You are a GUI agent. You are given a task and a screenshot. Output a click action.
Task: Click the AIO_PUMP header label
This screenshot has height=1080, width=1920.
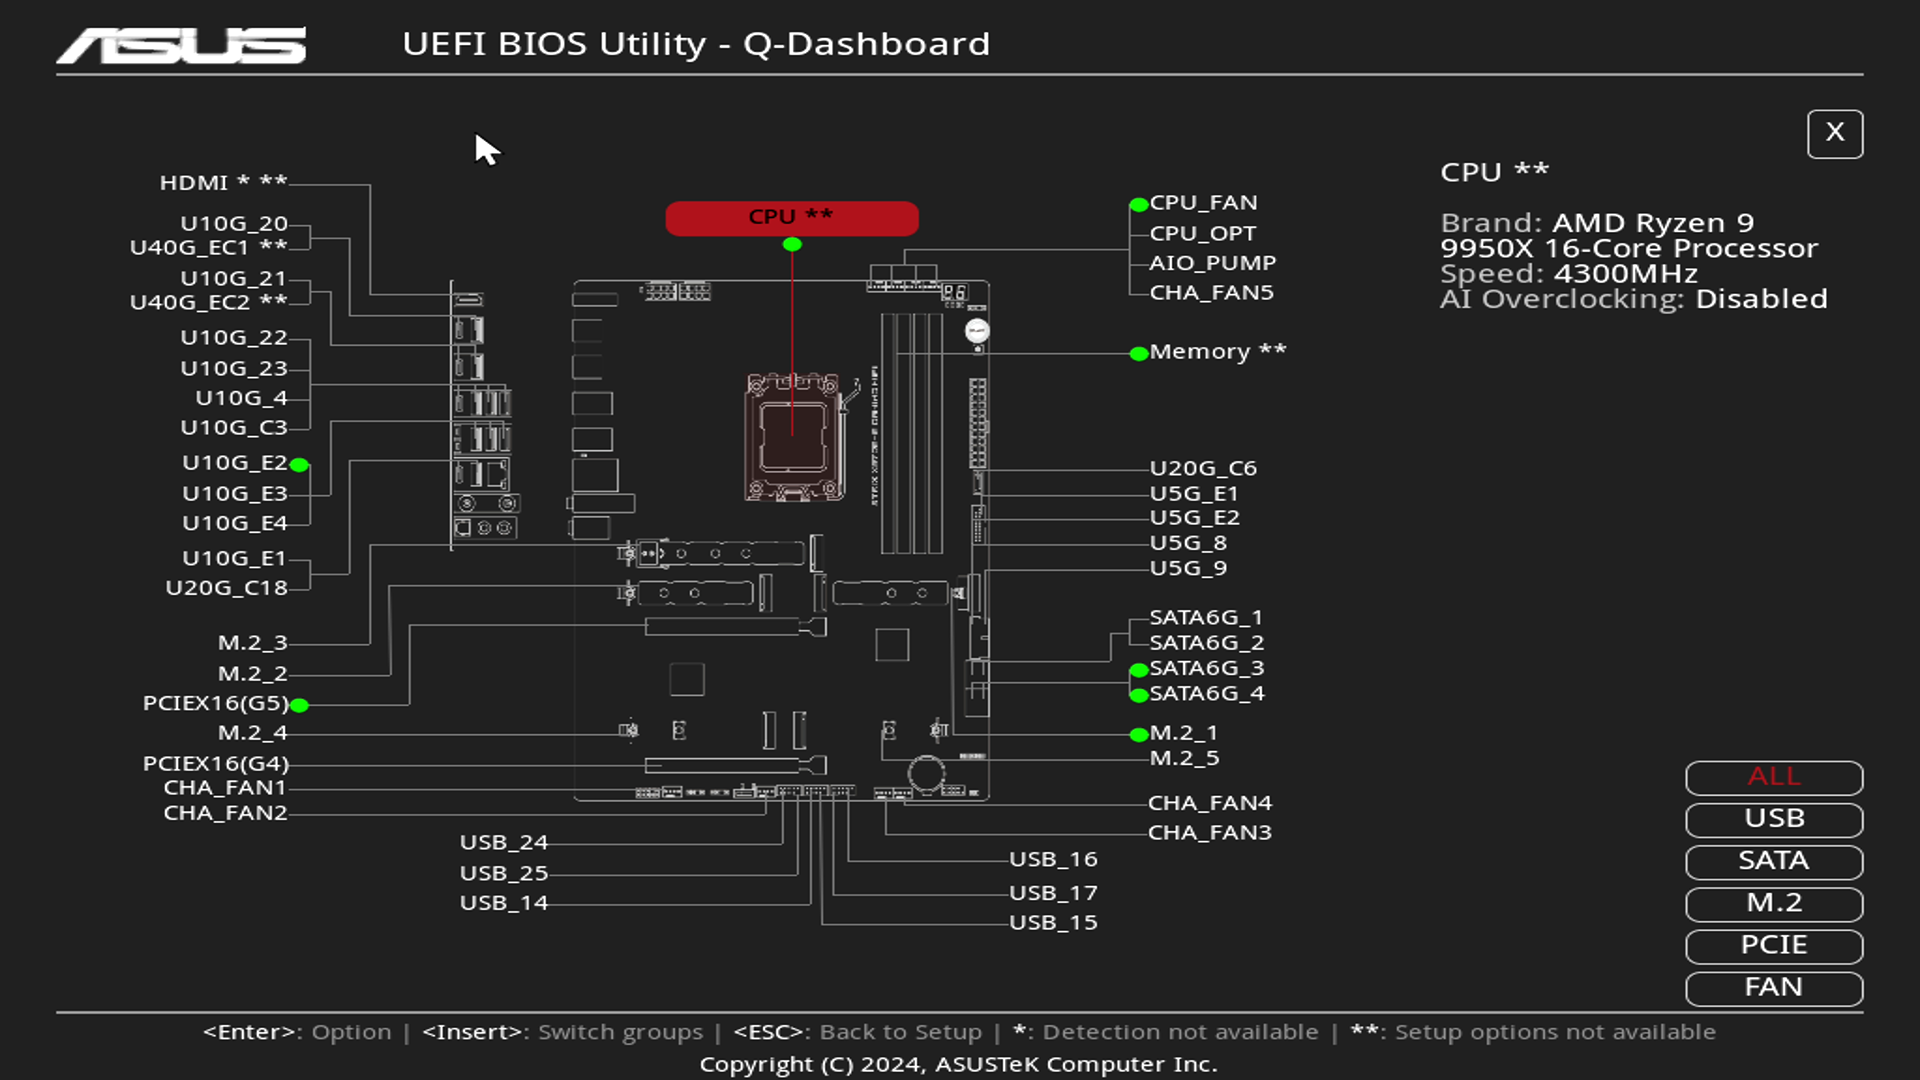[x=1213, y=262]
